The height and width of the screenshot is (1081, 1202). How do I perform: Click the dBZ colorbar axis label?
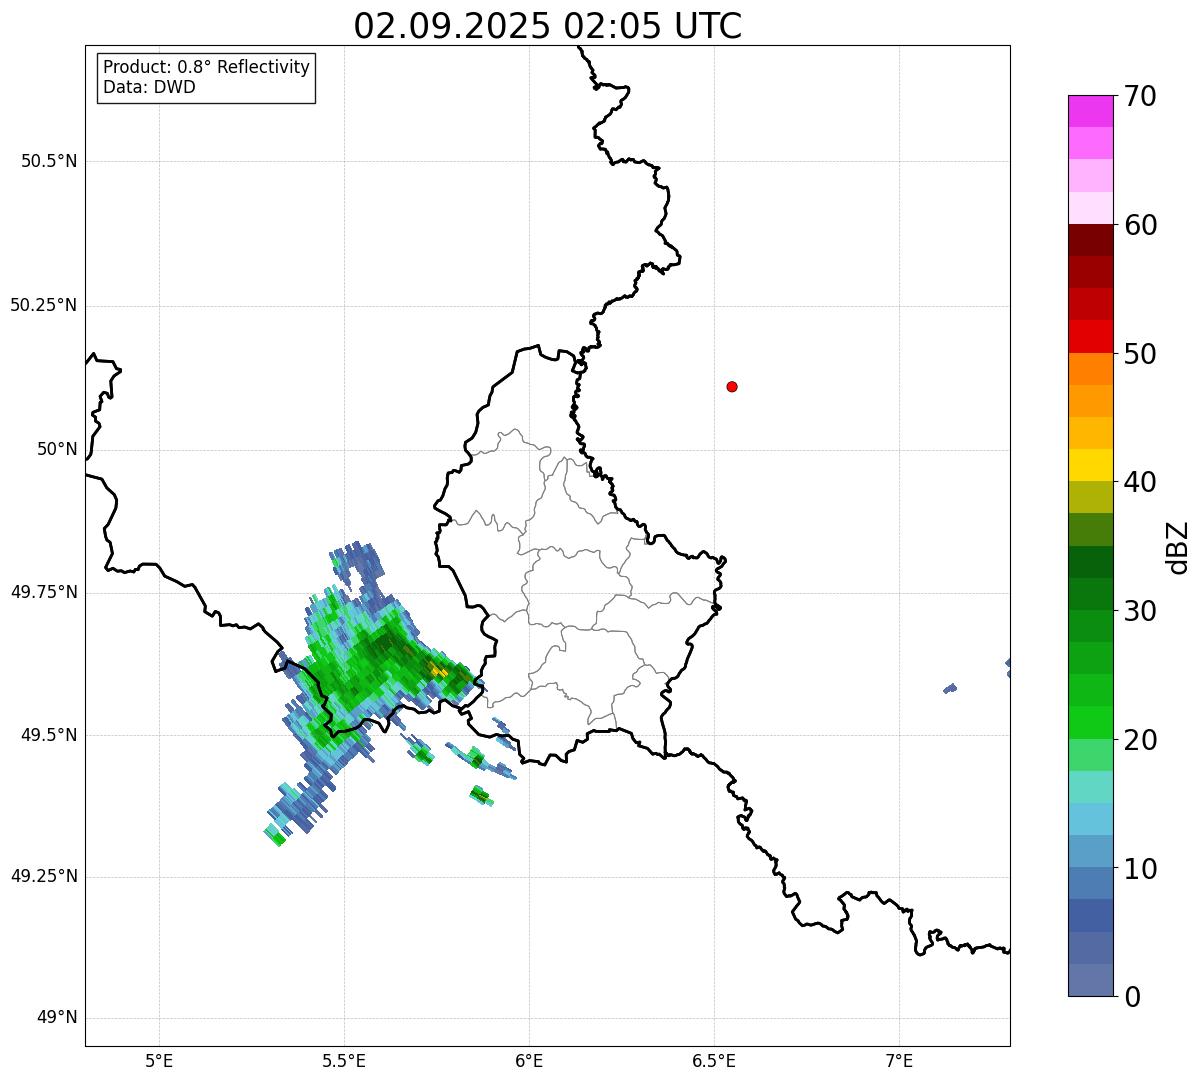tap(1178, 547)
